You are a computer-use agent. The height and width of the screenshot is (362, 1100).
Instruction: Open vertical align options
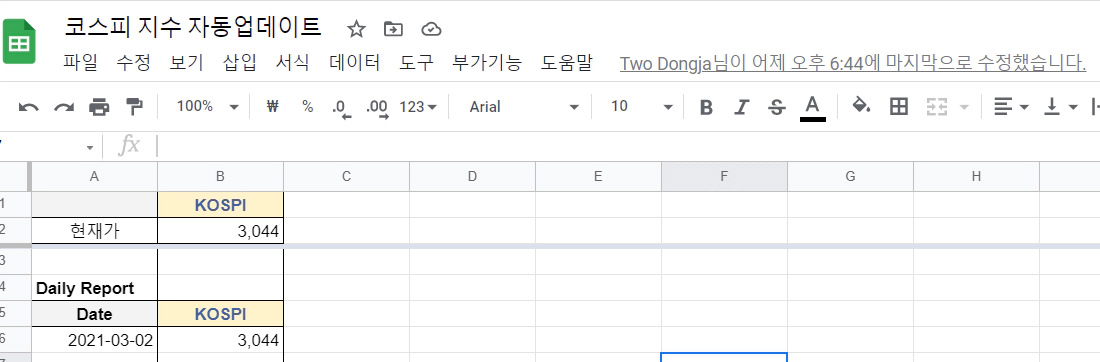click(1061, 107)
